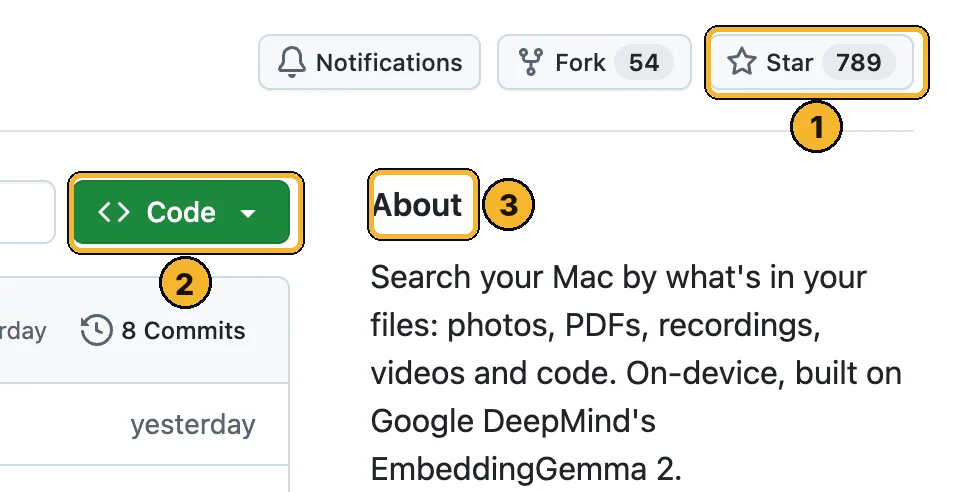Click the Fork branch icon
Image resolution: width=962 pixels, height=492 pixels.
pyautogui.click(x=530, y=62)
